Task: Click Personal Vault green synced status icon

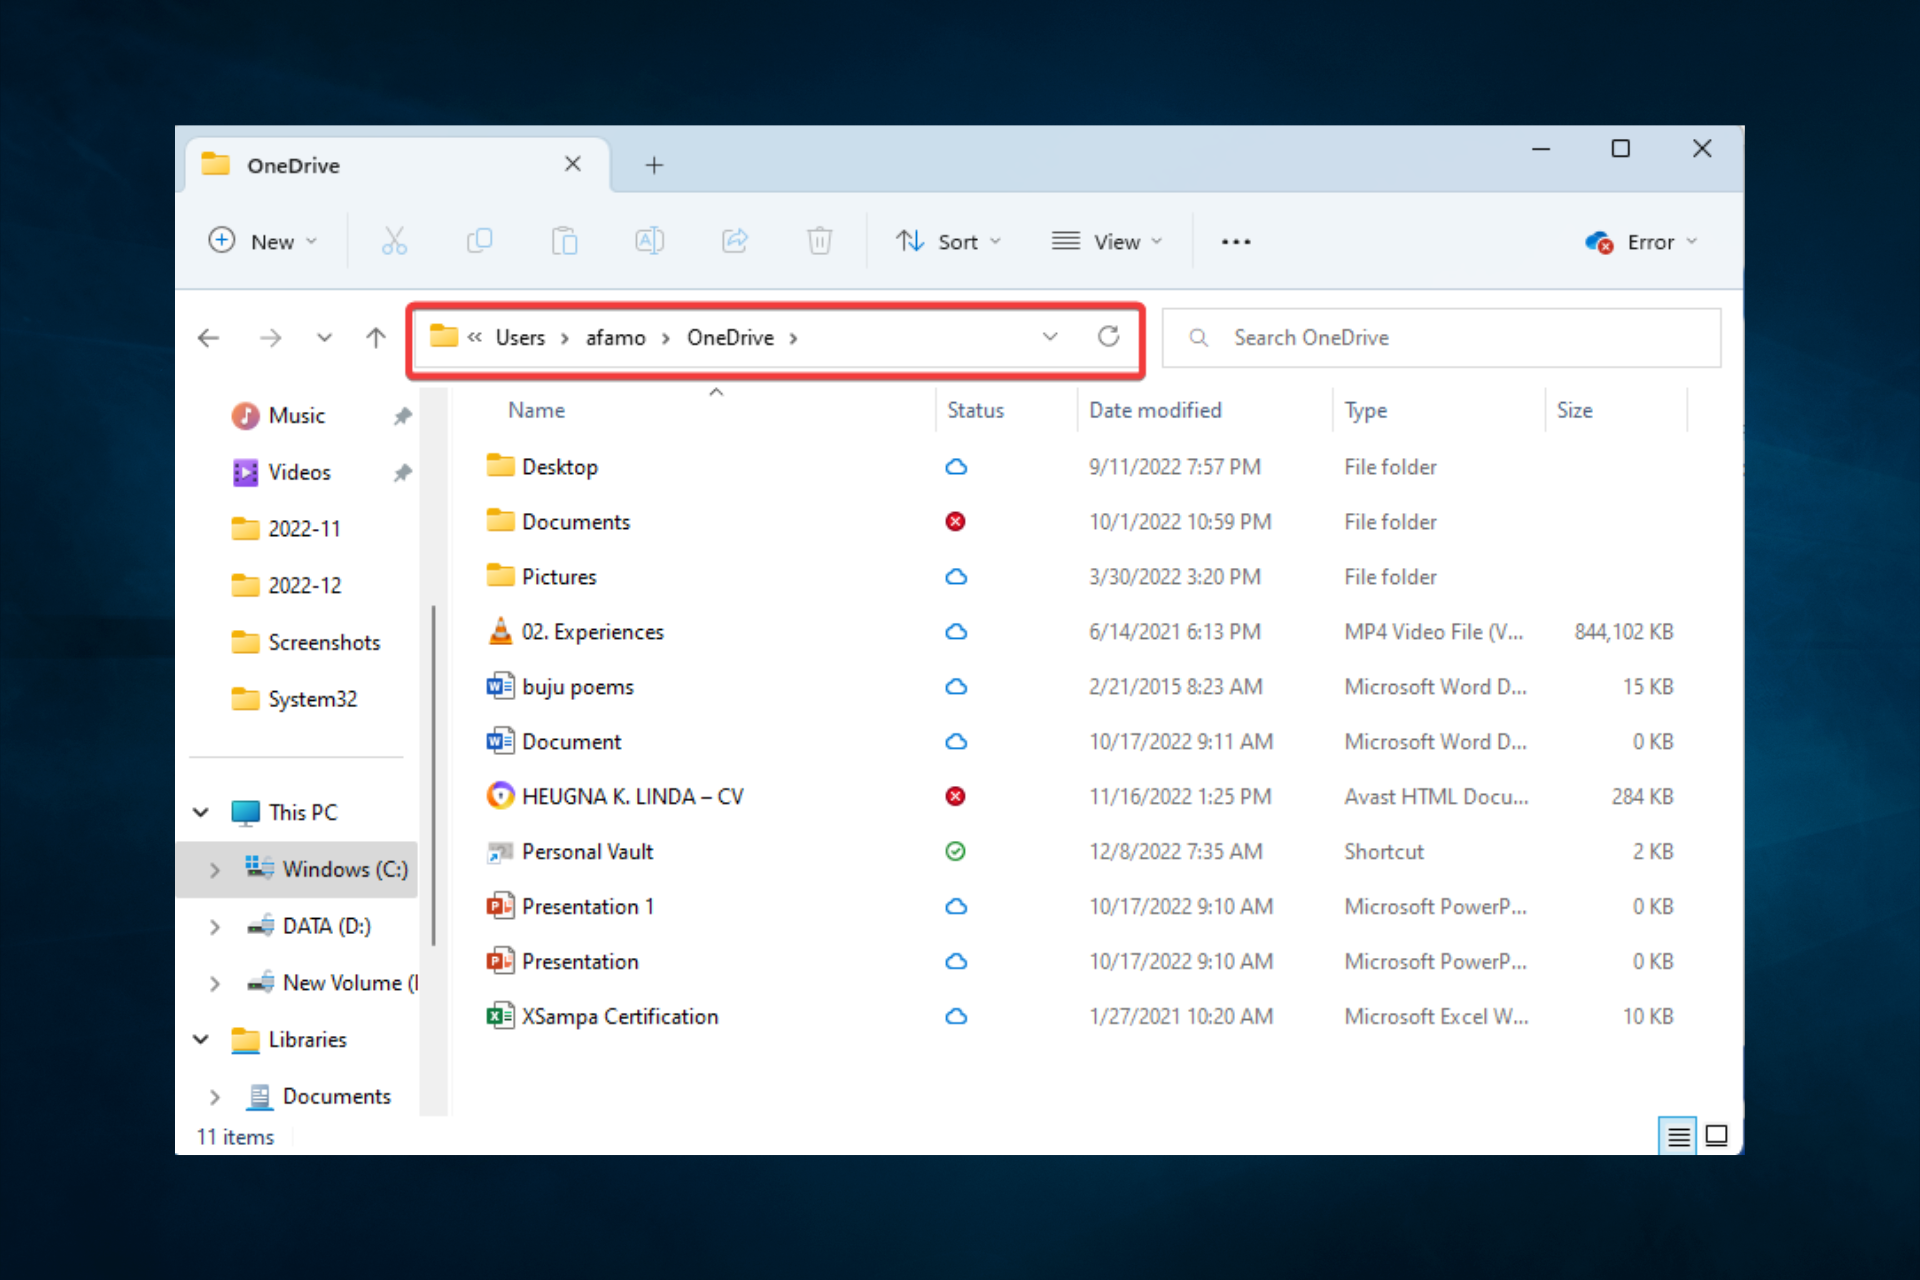Action: point(955,851)
